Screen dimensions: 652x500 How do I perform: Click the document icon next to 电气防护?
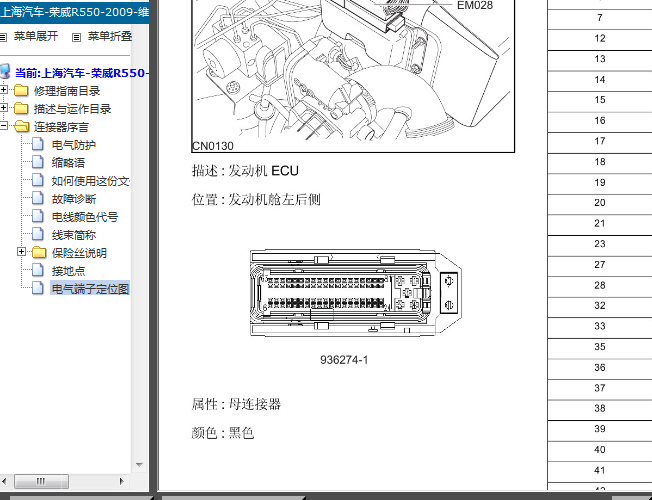tap(38, 144)
